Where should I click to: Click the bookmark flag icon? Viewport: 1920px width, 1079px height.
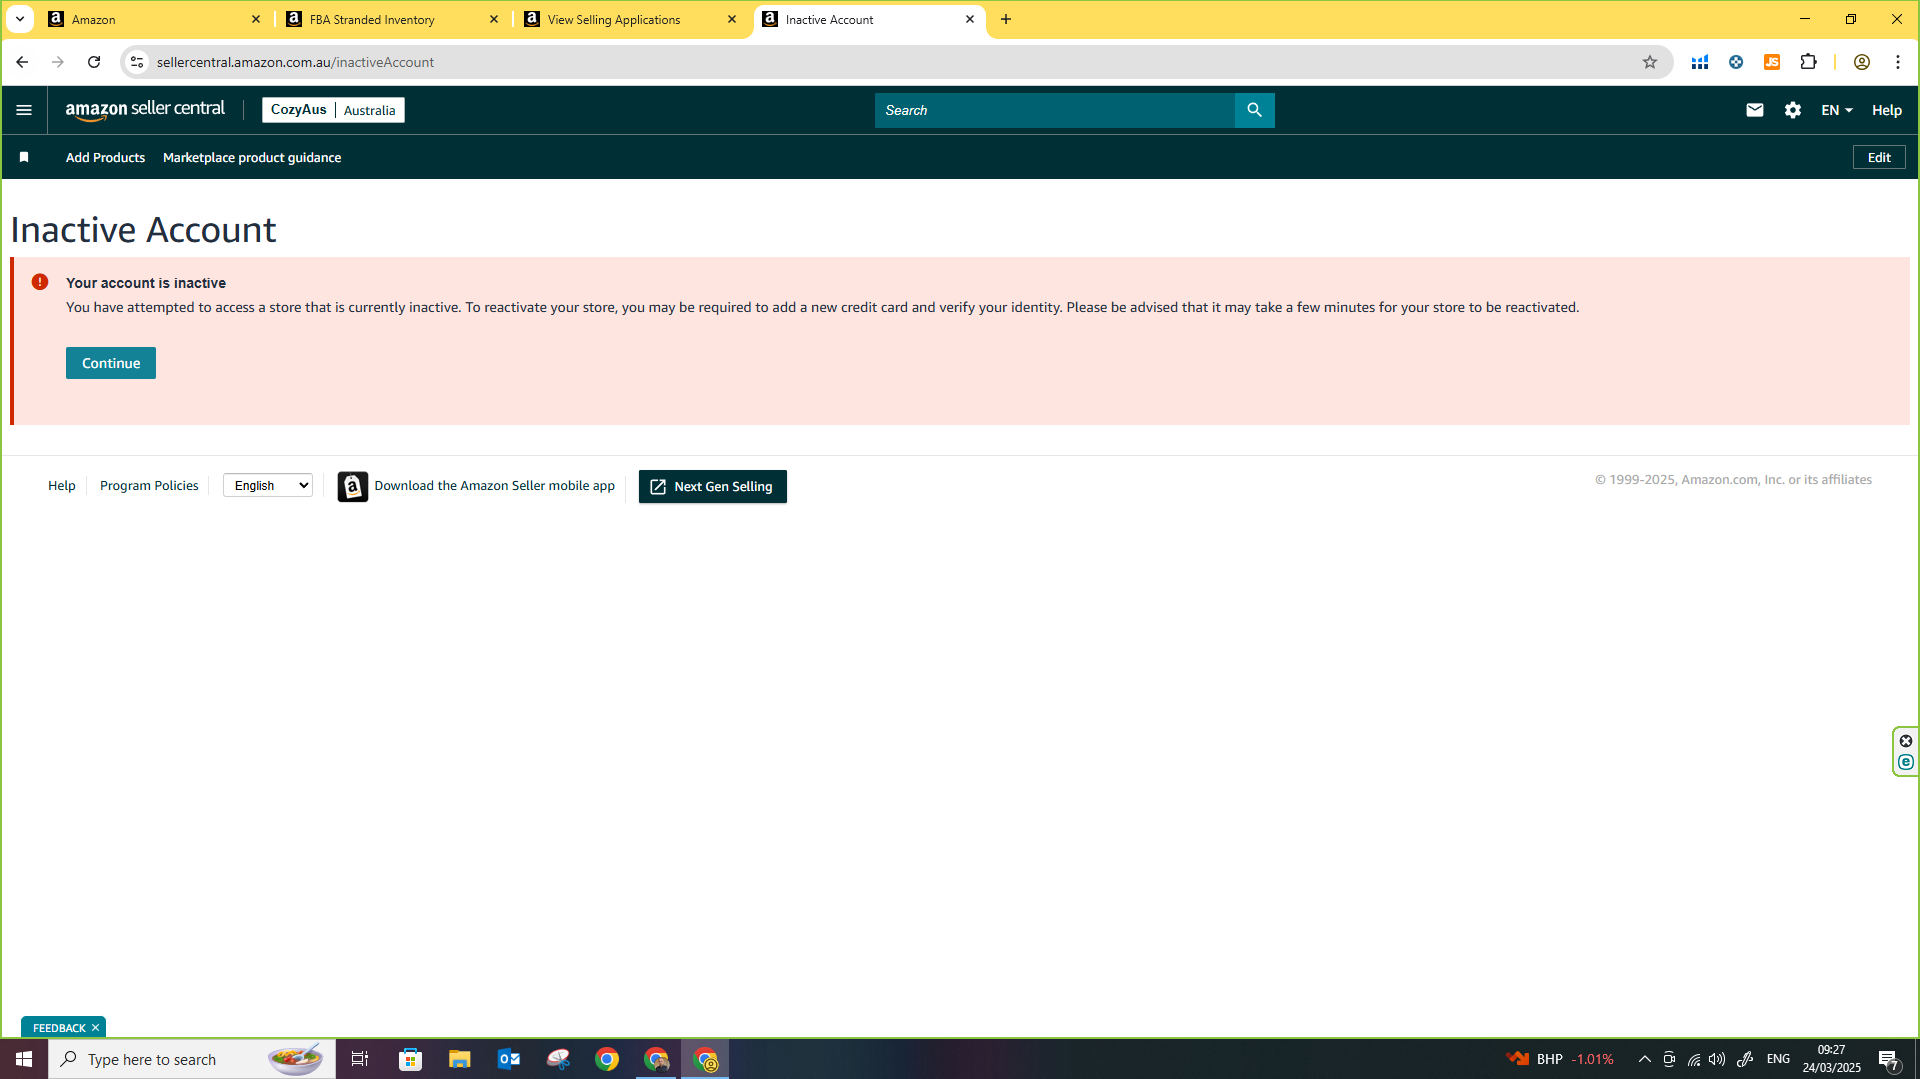point(24,157)
